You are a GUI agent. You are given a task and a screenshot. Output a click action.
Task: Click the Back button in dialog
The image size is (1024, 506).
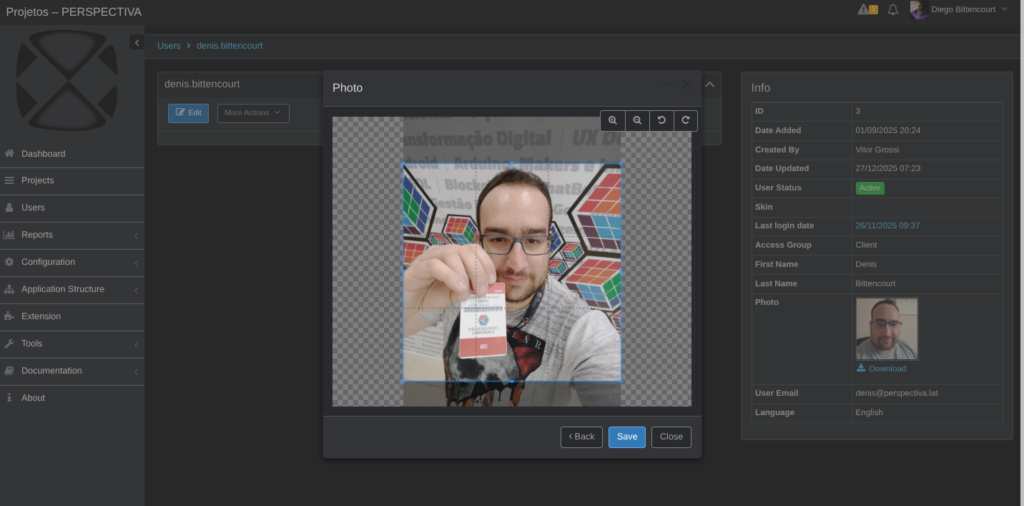click(581, 437)
